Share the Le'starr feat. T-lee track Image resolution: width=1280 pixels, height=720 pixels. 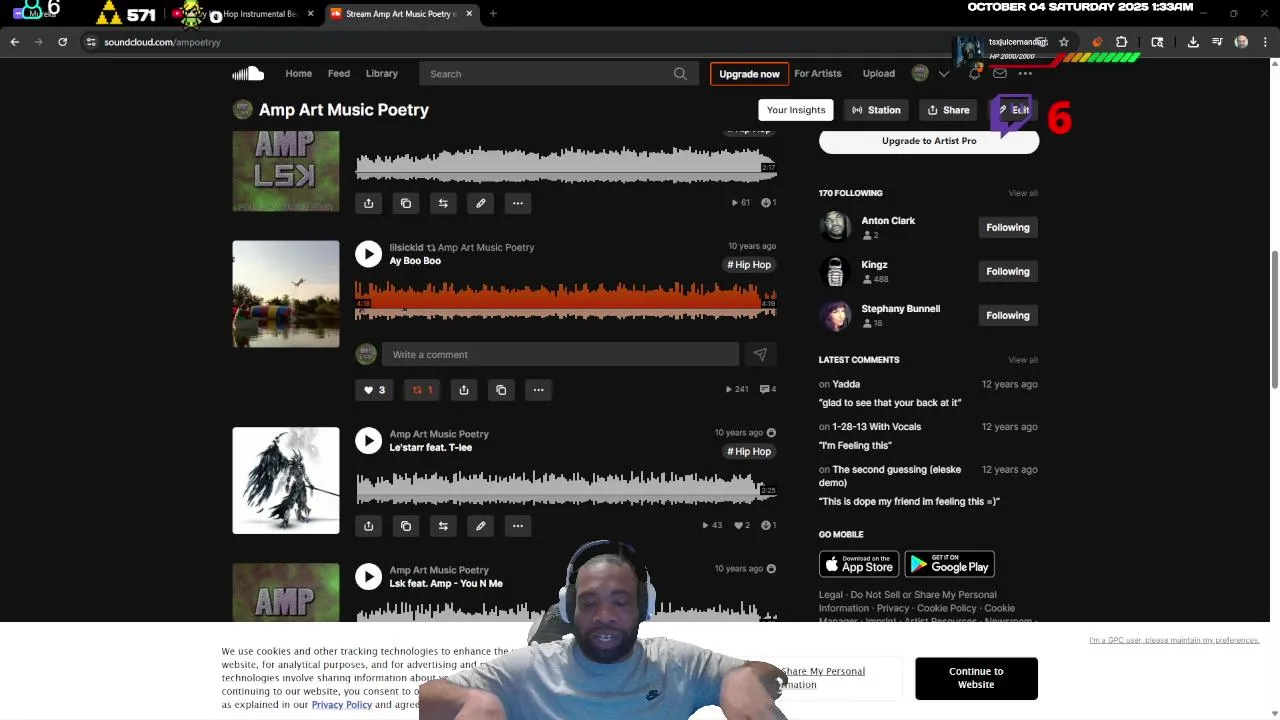point(368,526)
